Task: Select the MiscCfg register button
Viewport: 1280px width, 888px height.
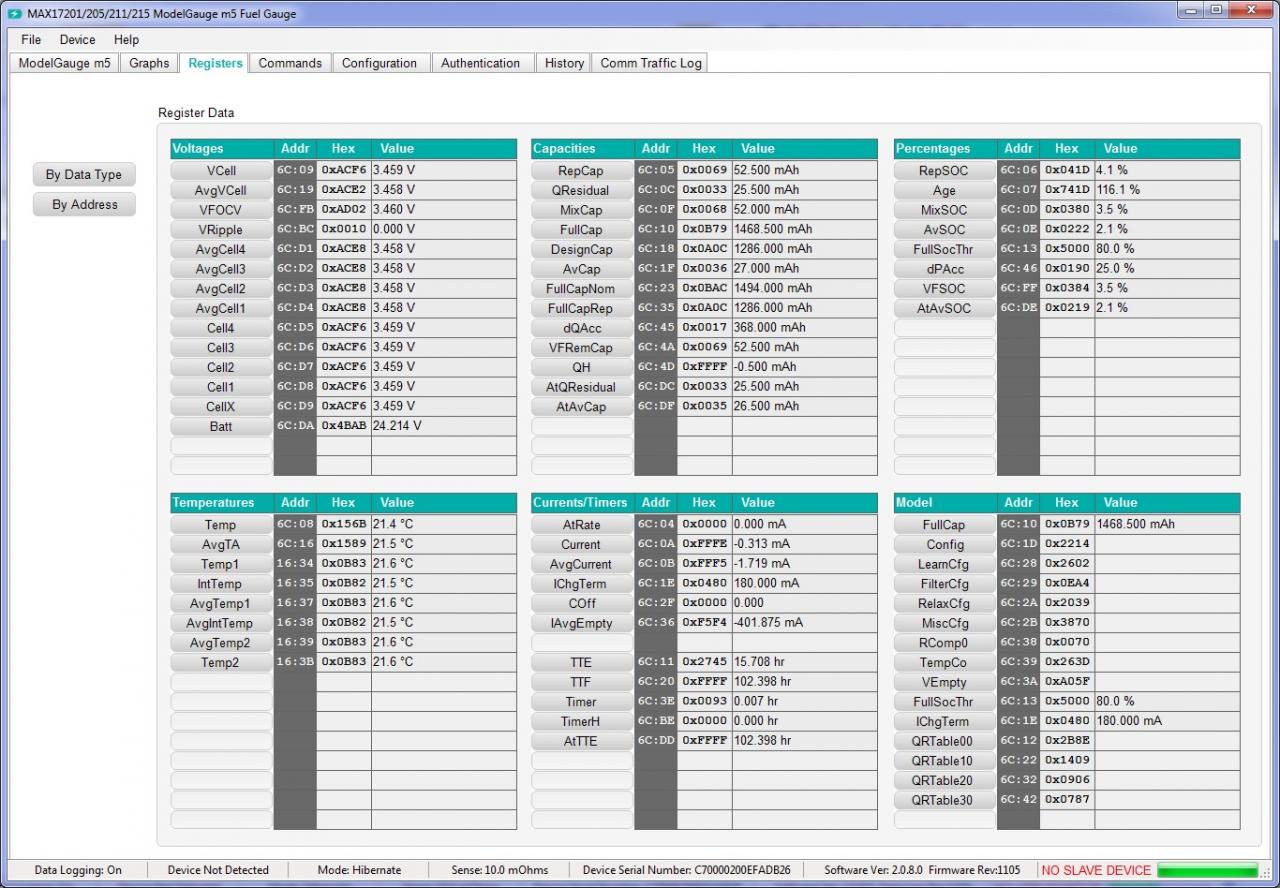Action: (944, 623)
